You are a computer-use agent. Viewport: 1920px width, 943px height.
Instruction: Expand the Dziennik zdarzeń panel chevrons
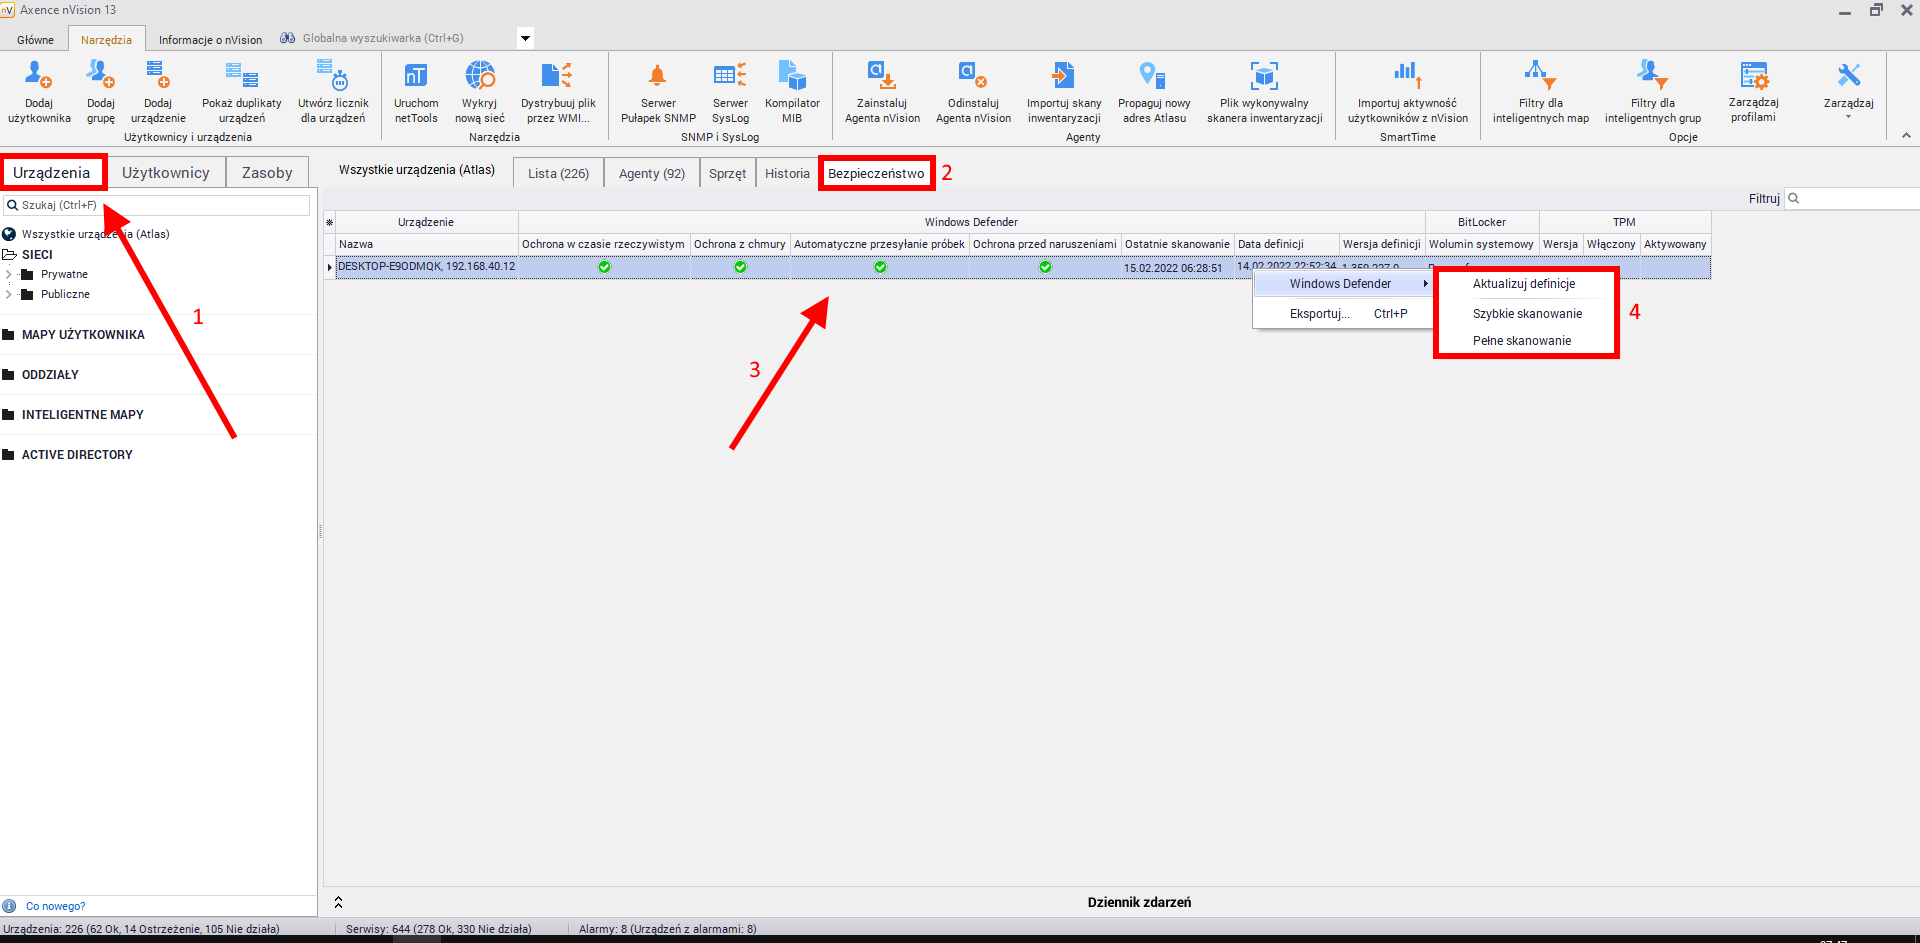coord(338,902)
